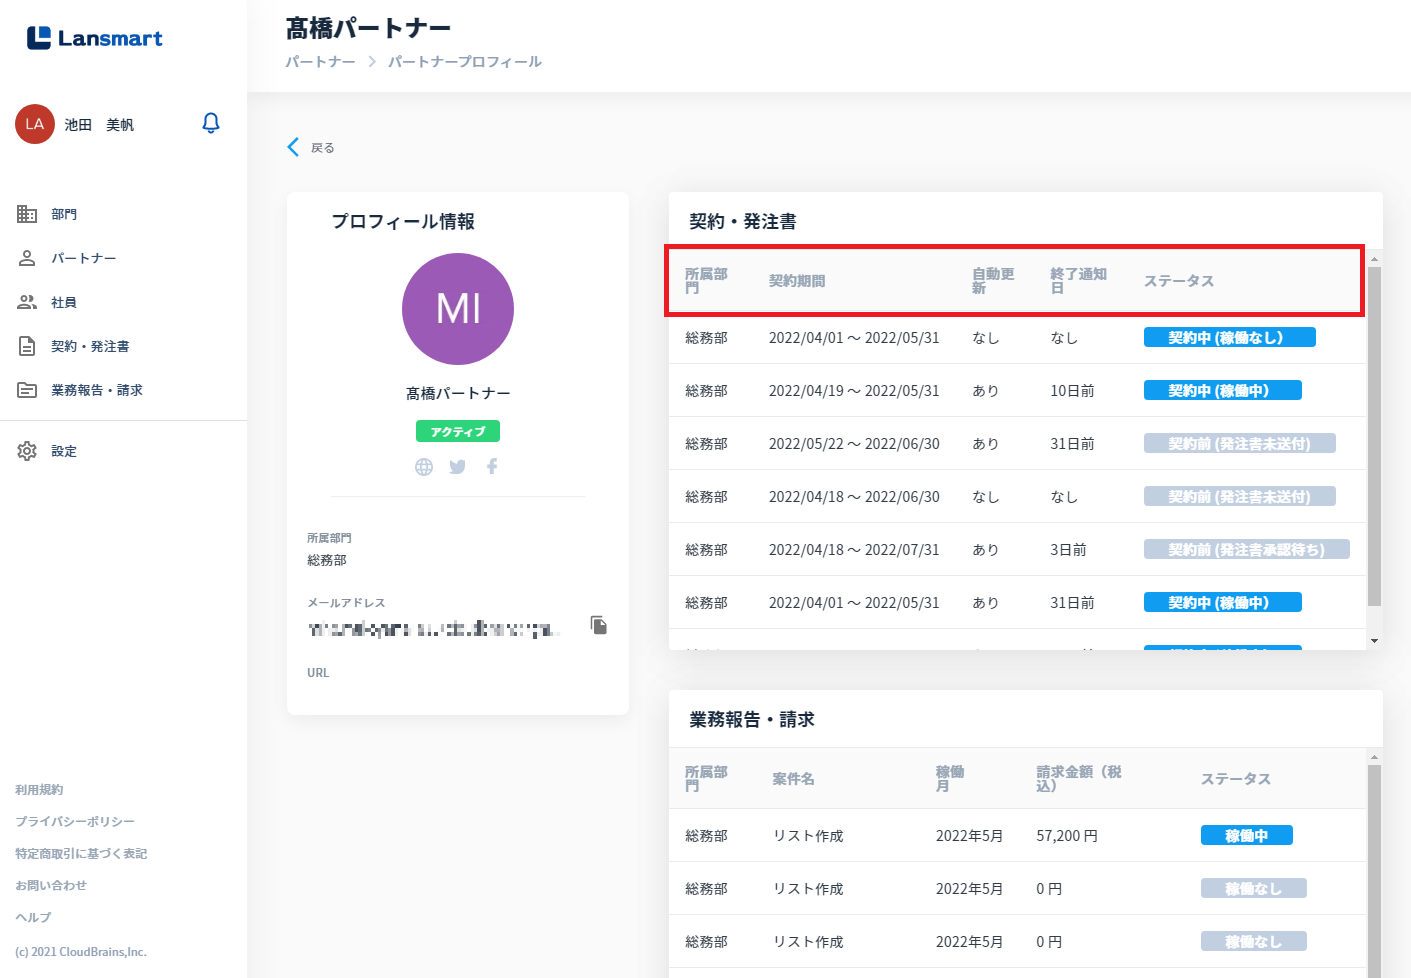Click the Lansmart logo
Image resolution: width=1411 pixels, height=978 pixels.
coord(95,38)
